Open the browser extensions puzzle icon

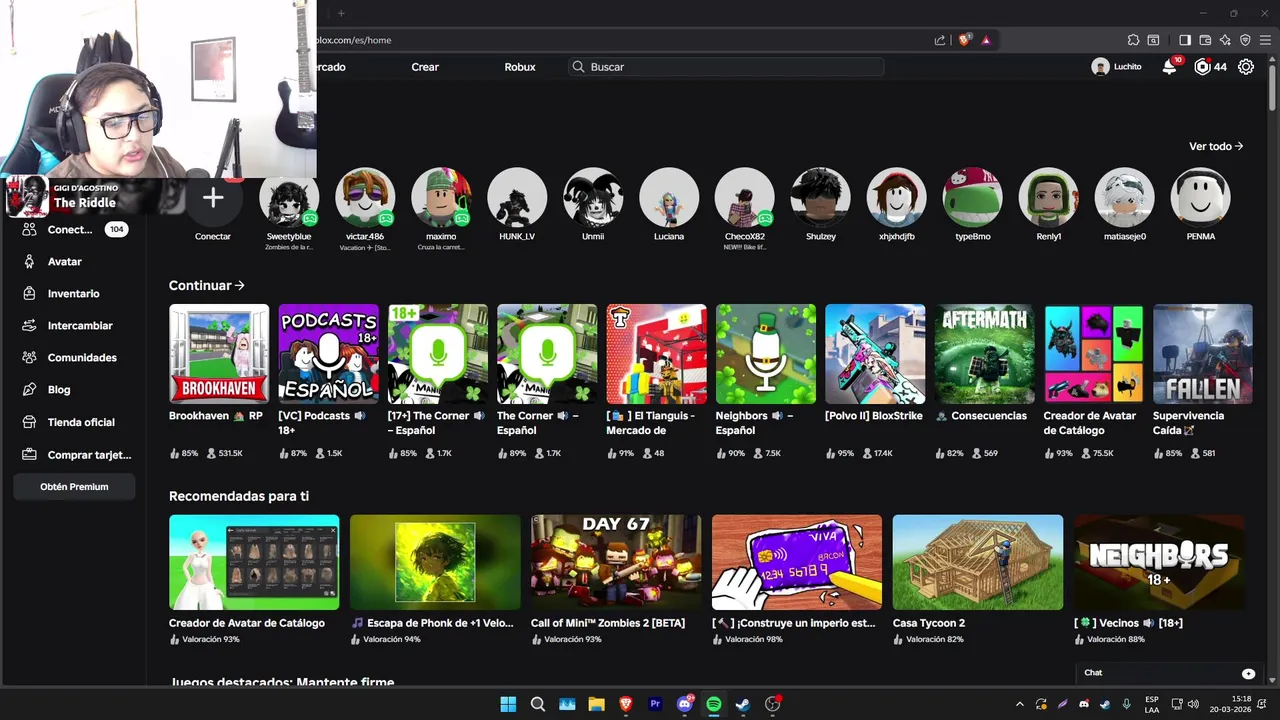click(x=1133, y=40)
